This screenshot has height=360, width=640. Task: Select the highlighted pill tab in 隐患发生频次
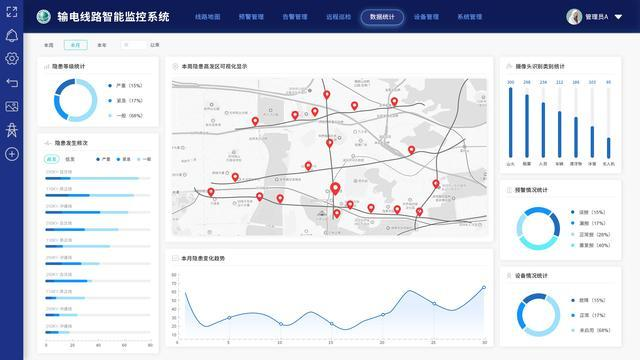52,159
